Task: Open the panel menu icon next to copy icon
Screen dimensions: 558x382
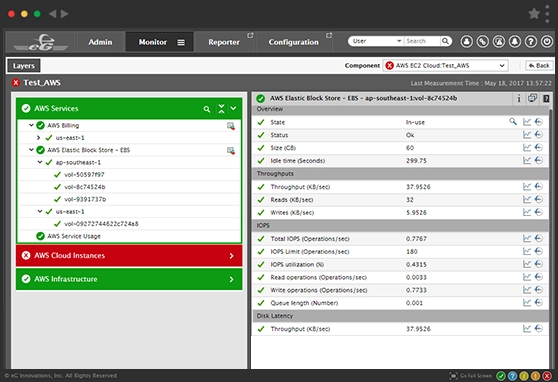Action: coord(546,98)
